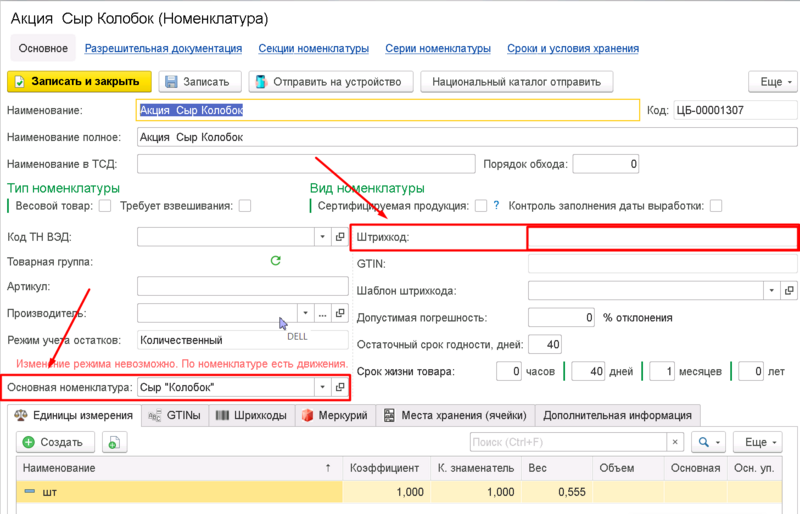This screenshot has height=514, width=800.
Task: Open the table Еще menu
Action: (757, 442)
